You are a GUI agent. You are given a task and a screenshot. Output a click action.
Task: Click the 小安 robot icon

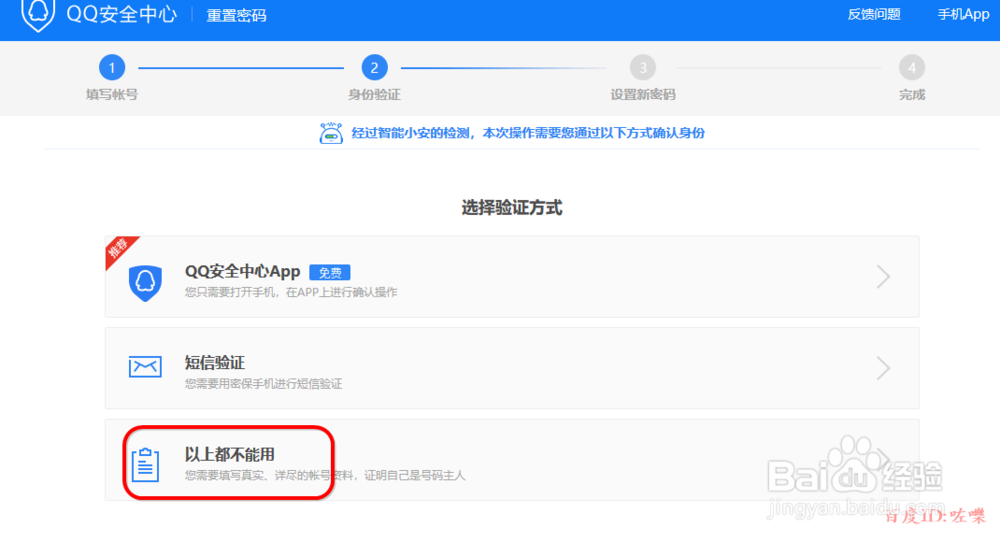331,133
